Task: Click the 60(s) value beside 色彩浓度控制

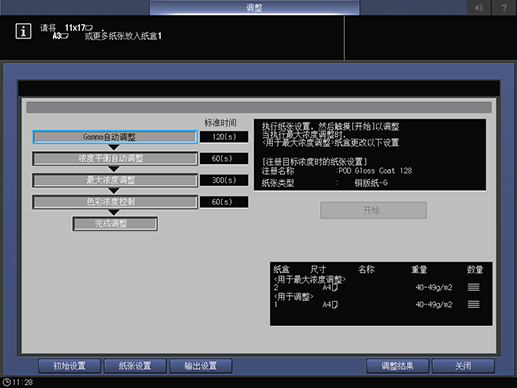Action: click(x=224, y=202)
